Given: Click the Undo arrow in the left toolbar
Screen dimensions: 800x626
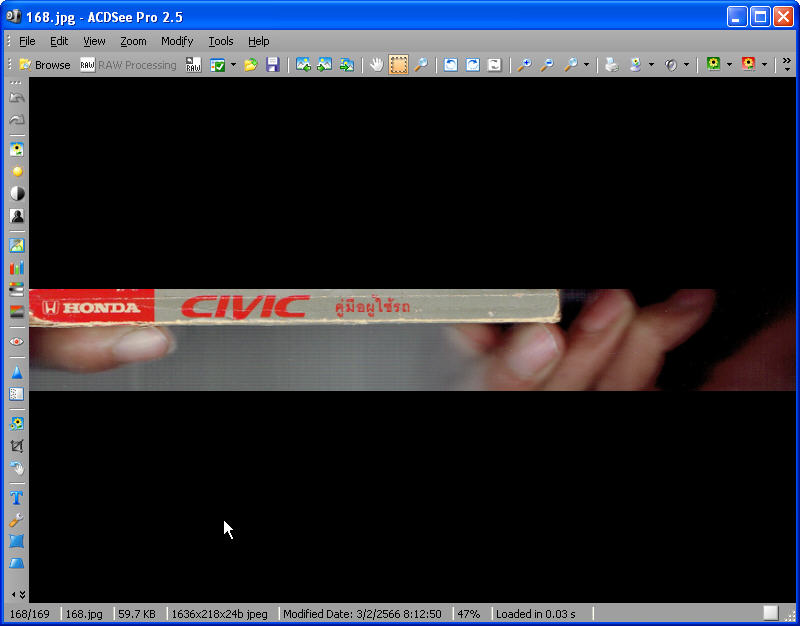Looking at the screenshot, I should coord(16,97).
